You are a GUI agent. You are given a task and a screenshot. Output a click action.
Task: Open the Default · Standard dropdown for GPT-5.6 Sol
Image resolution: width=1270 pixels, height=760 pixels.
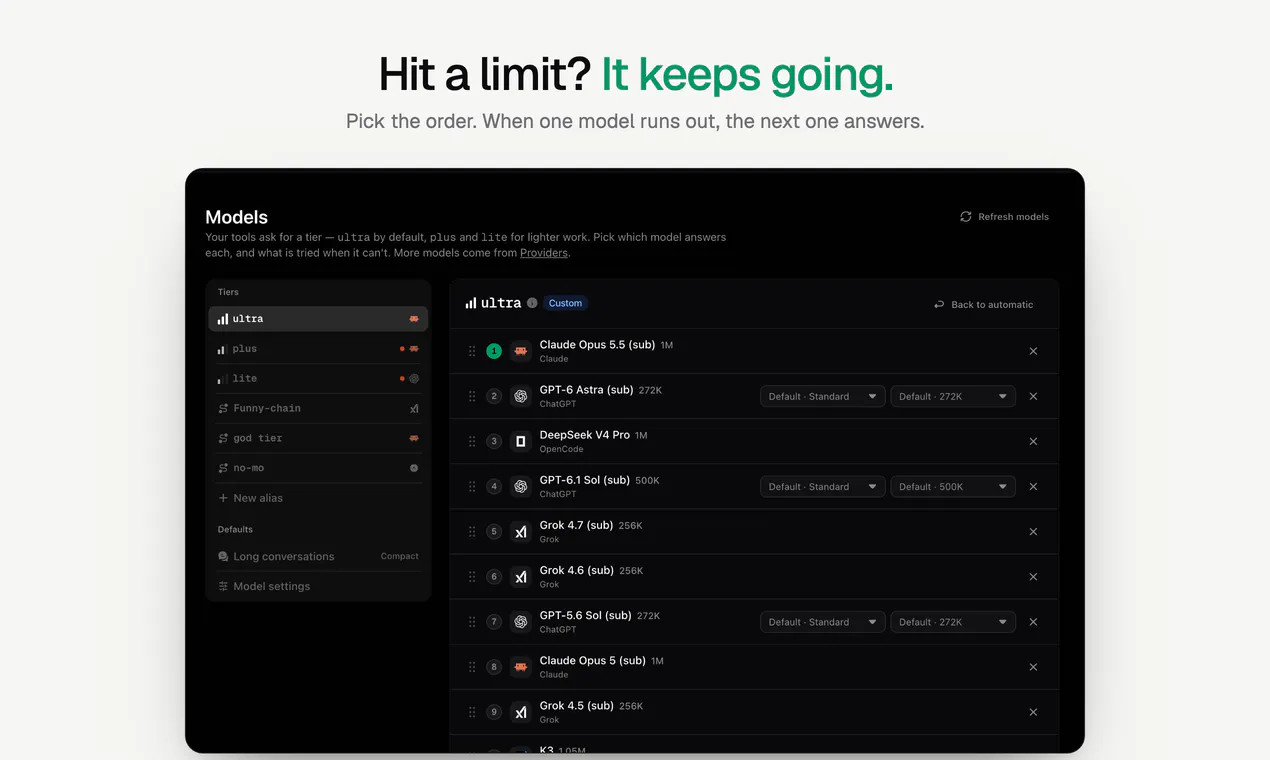tap(822, 622)
